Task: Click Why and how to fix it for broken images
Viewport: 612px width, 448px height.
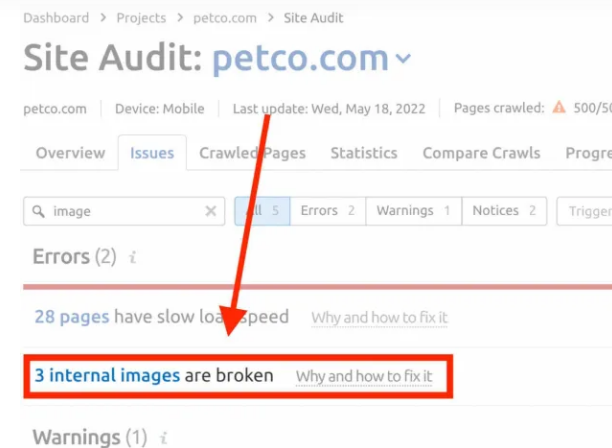Action: click(364, 377)
